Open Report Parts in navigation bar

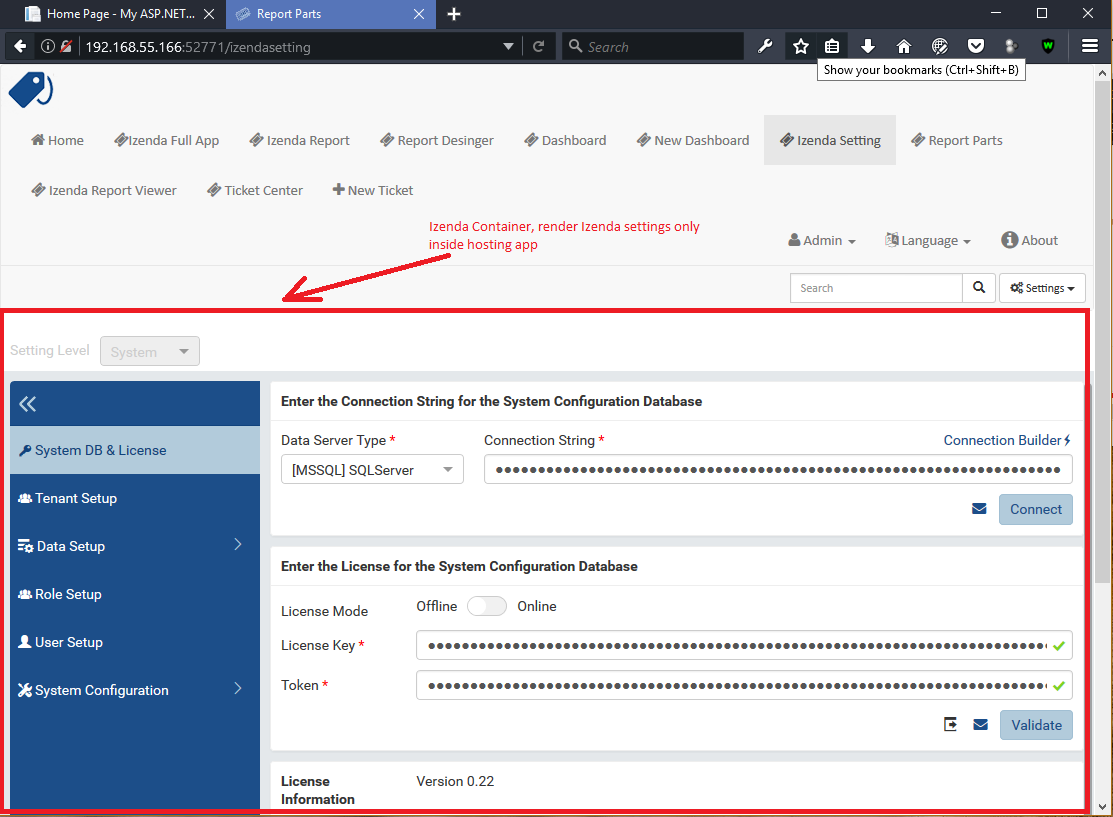pos(957,141)
